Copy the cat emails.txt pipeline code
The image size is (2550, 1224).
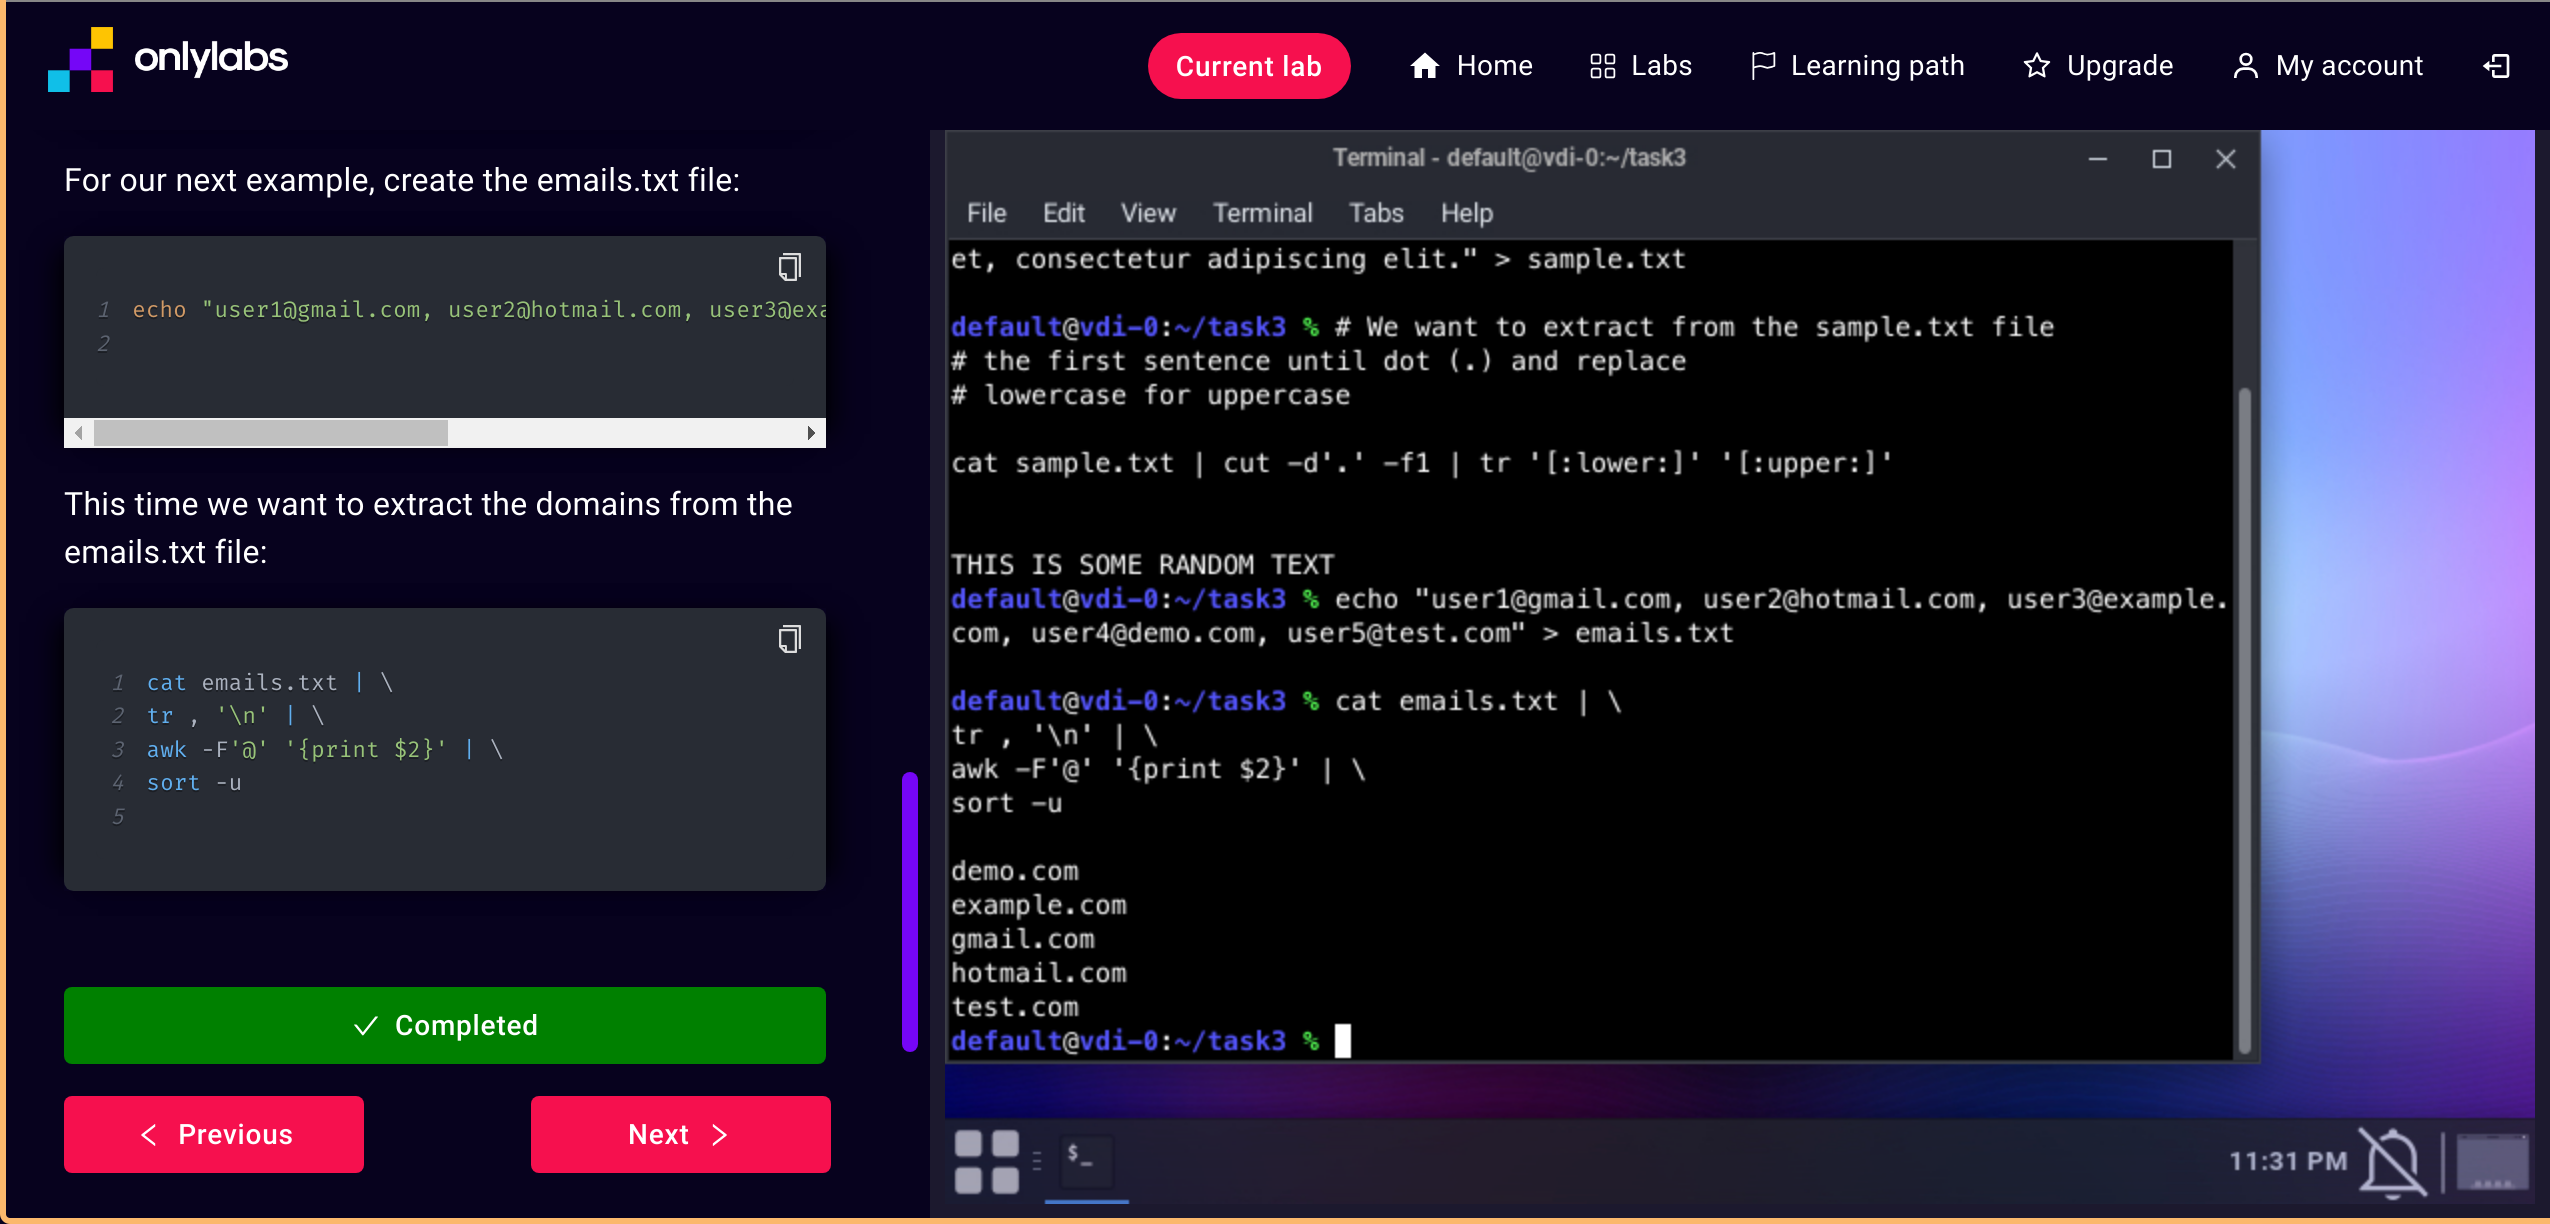(x=790, y=639)
